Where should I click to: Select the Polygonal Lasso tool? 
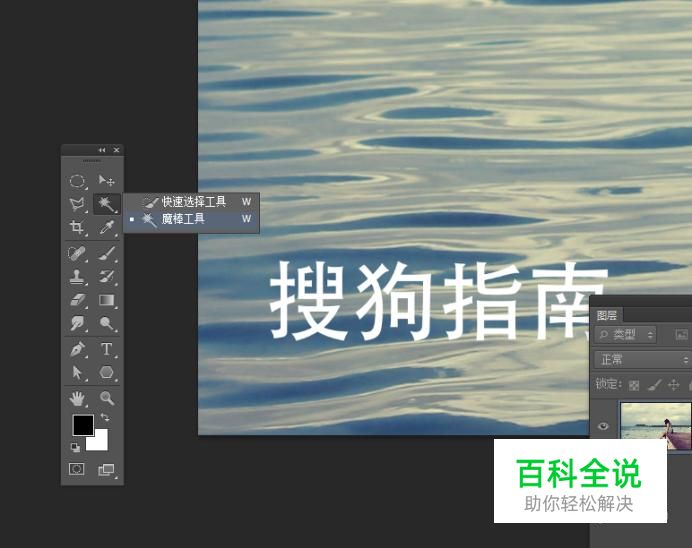tap(77, 204)
